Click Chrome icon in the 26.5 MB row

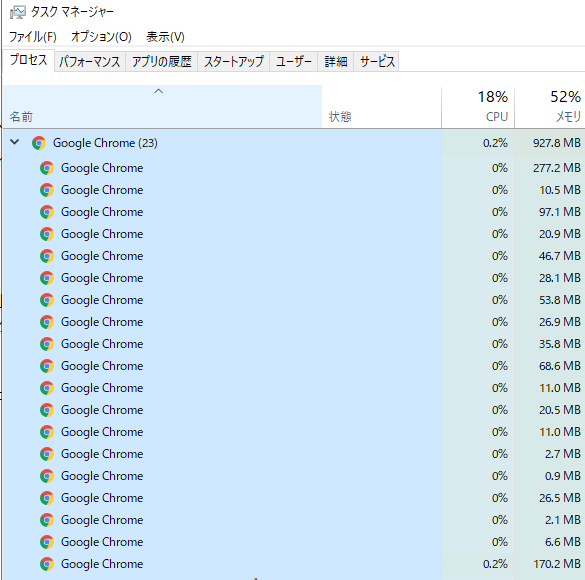point(47,498)
